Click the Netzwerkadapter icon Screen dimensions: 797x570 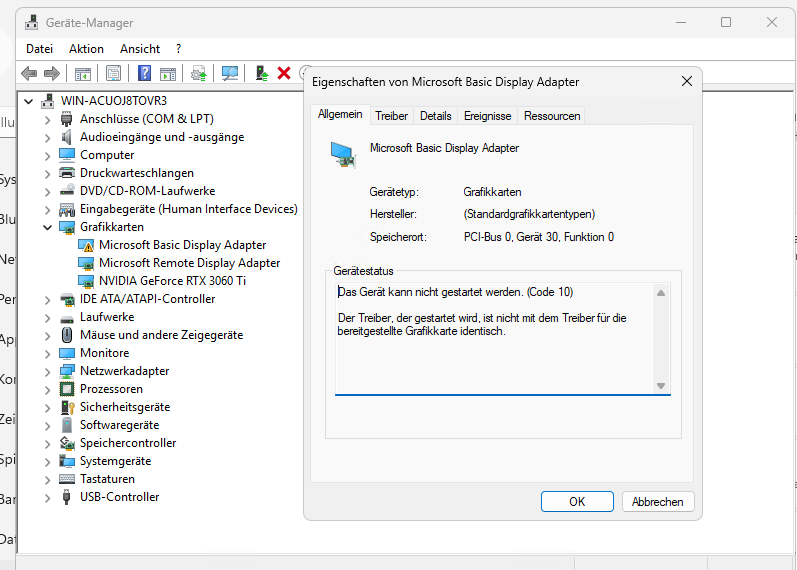pos(67,371)
